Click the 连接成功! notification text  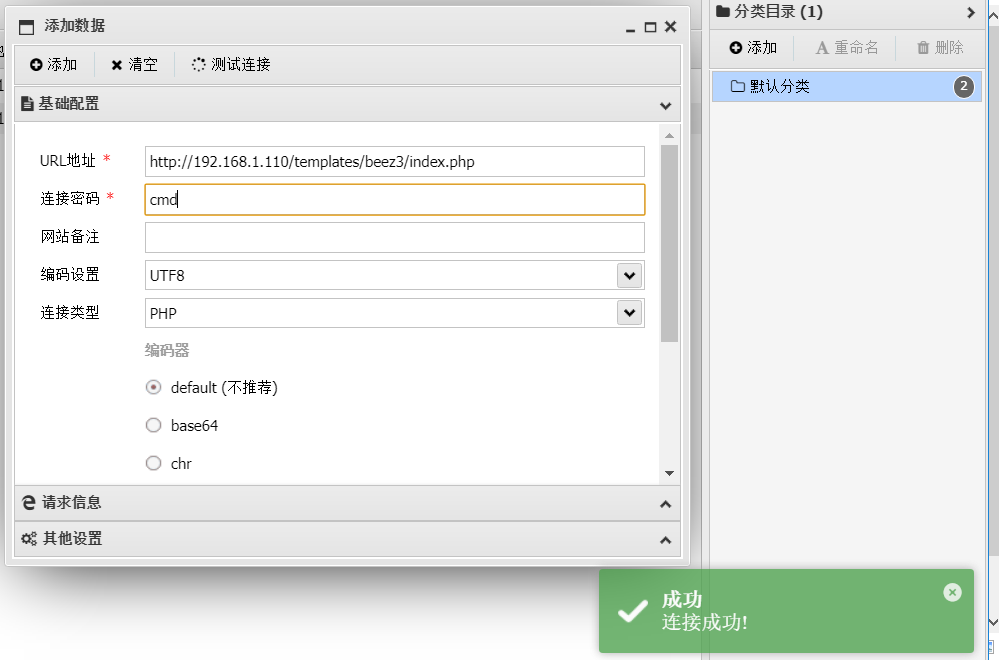[705, 622]
